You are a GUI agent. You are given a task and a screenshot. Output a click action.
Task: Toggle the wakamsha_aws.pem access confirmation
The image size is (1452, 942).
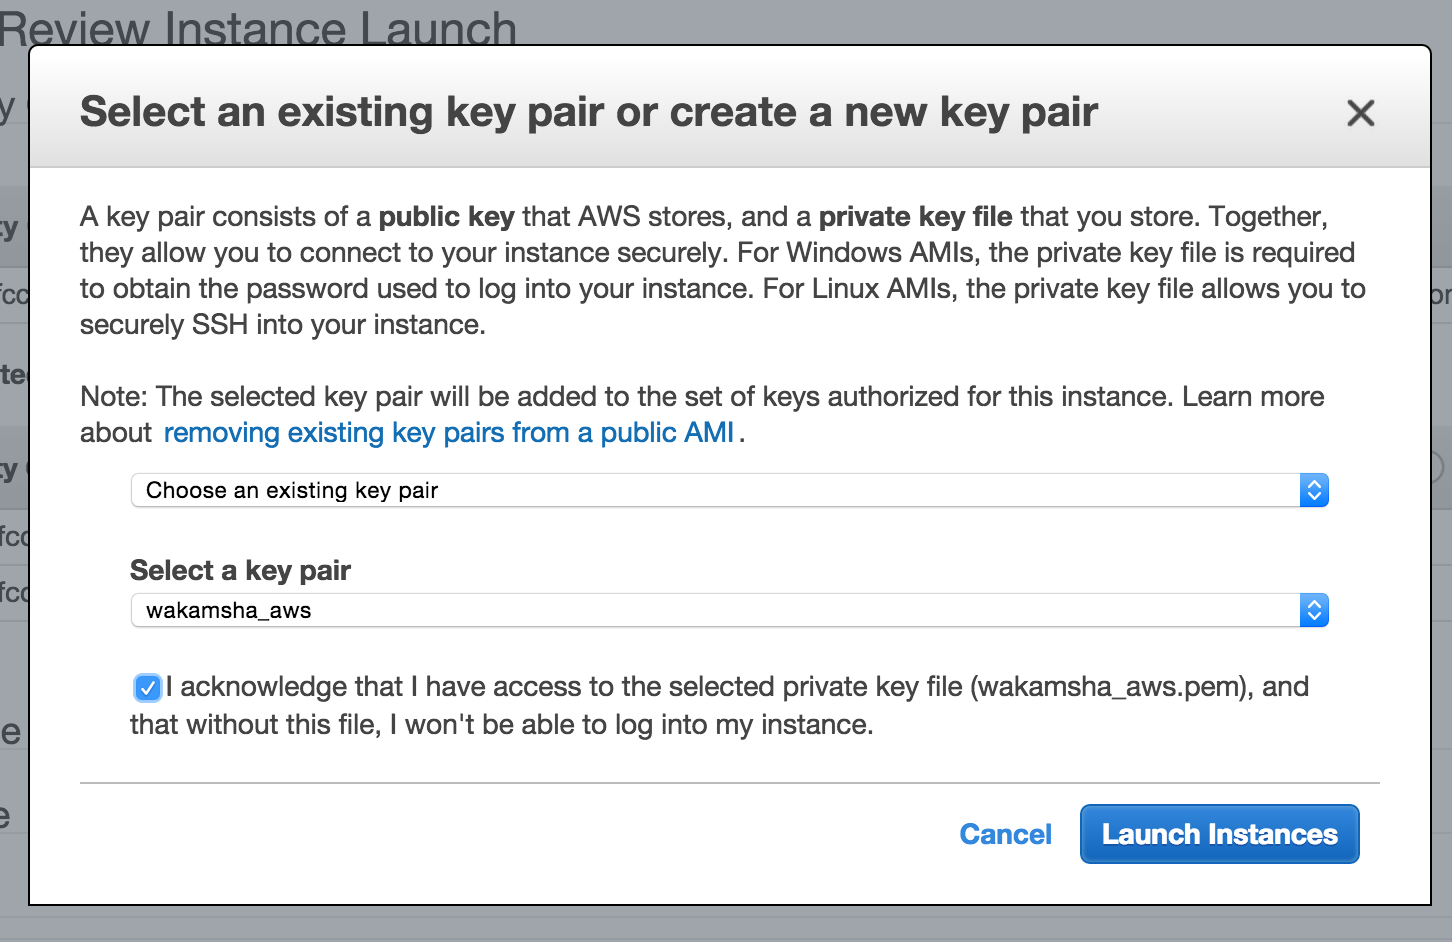click(x=147, y=687)
